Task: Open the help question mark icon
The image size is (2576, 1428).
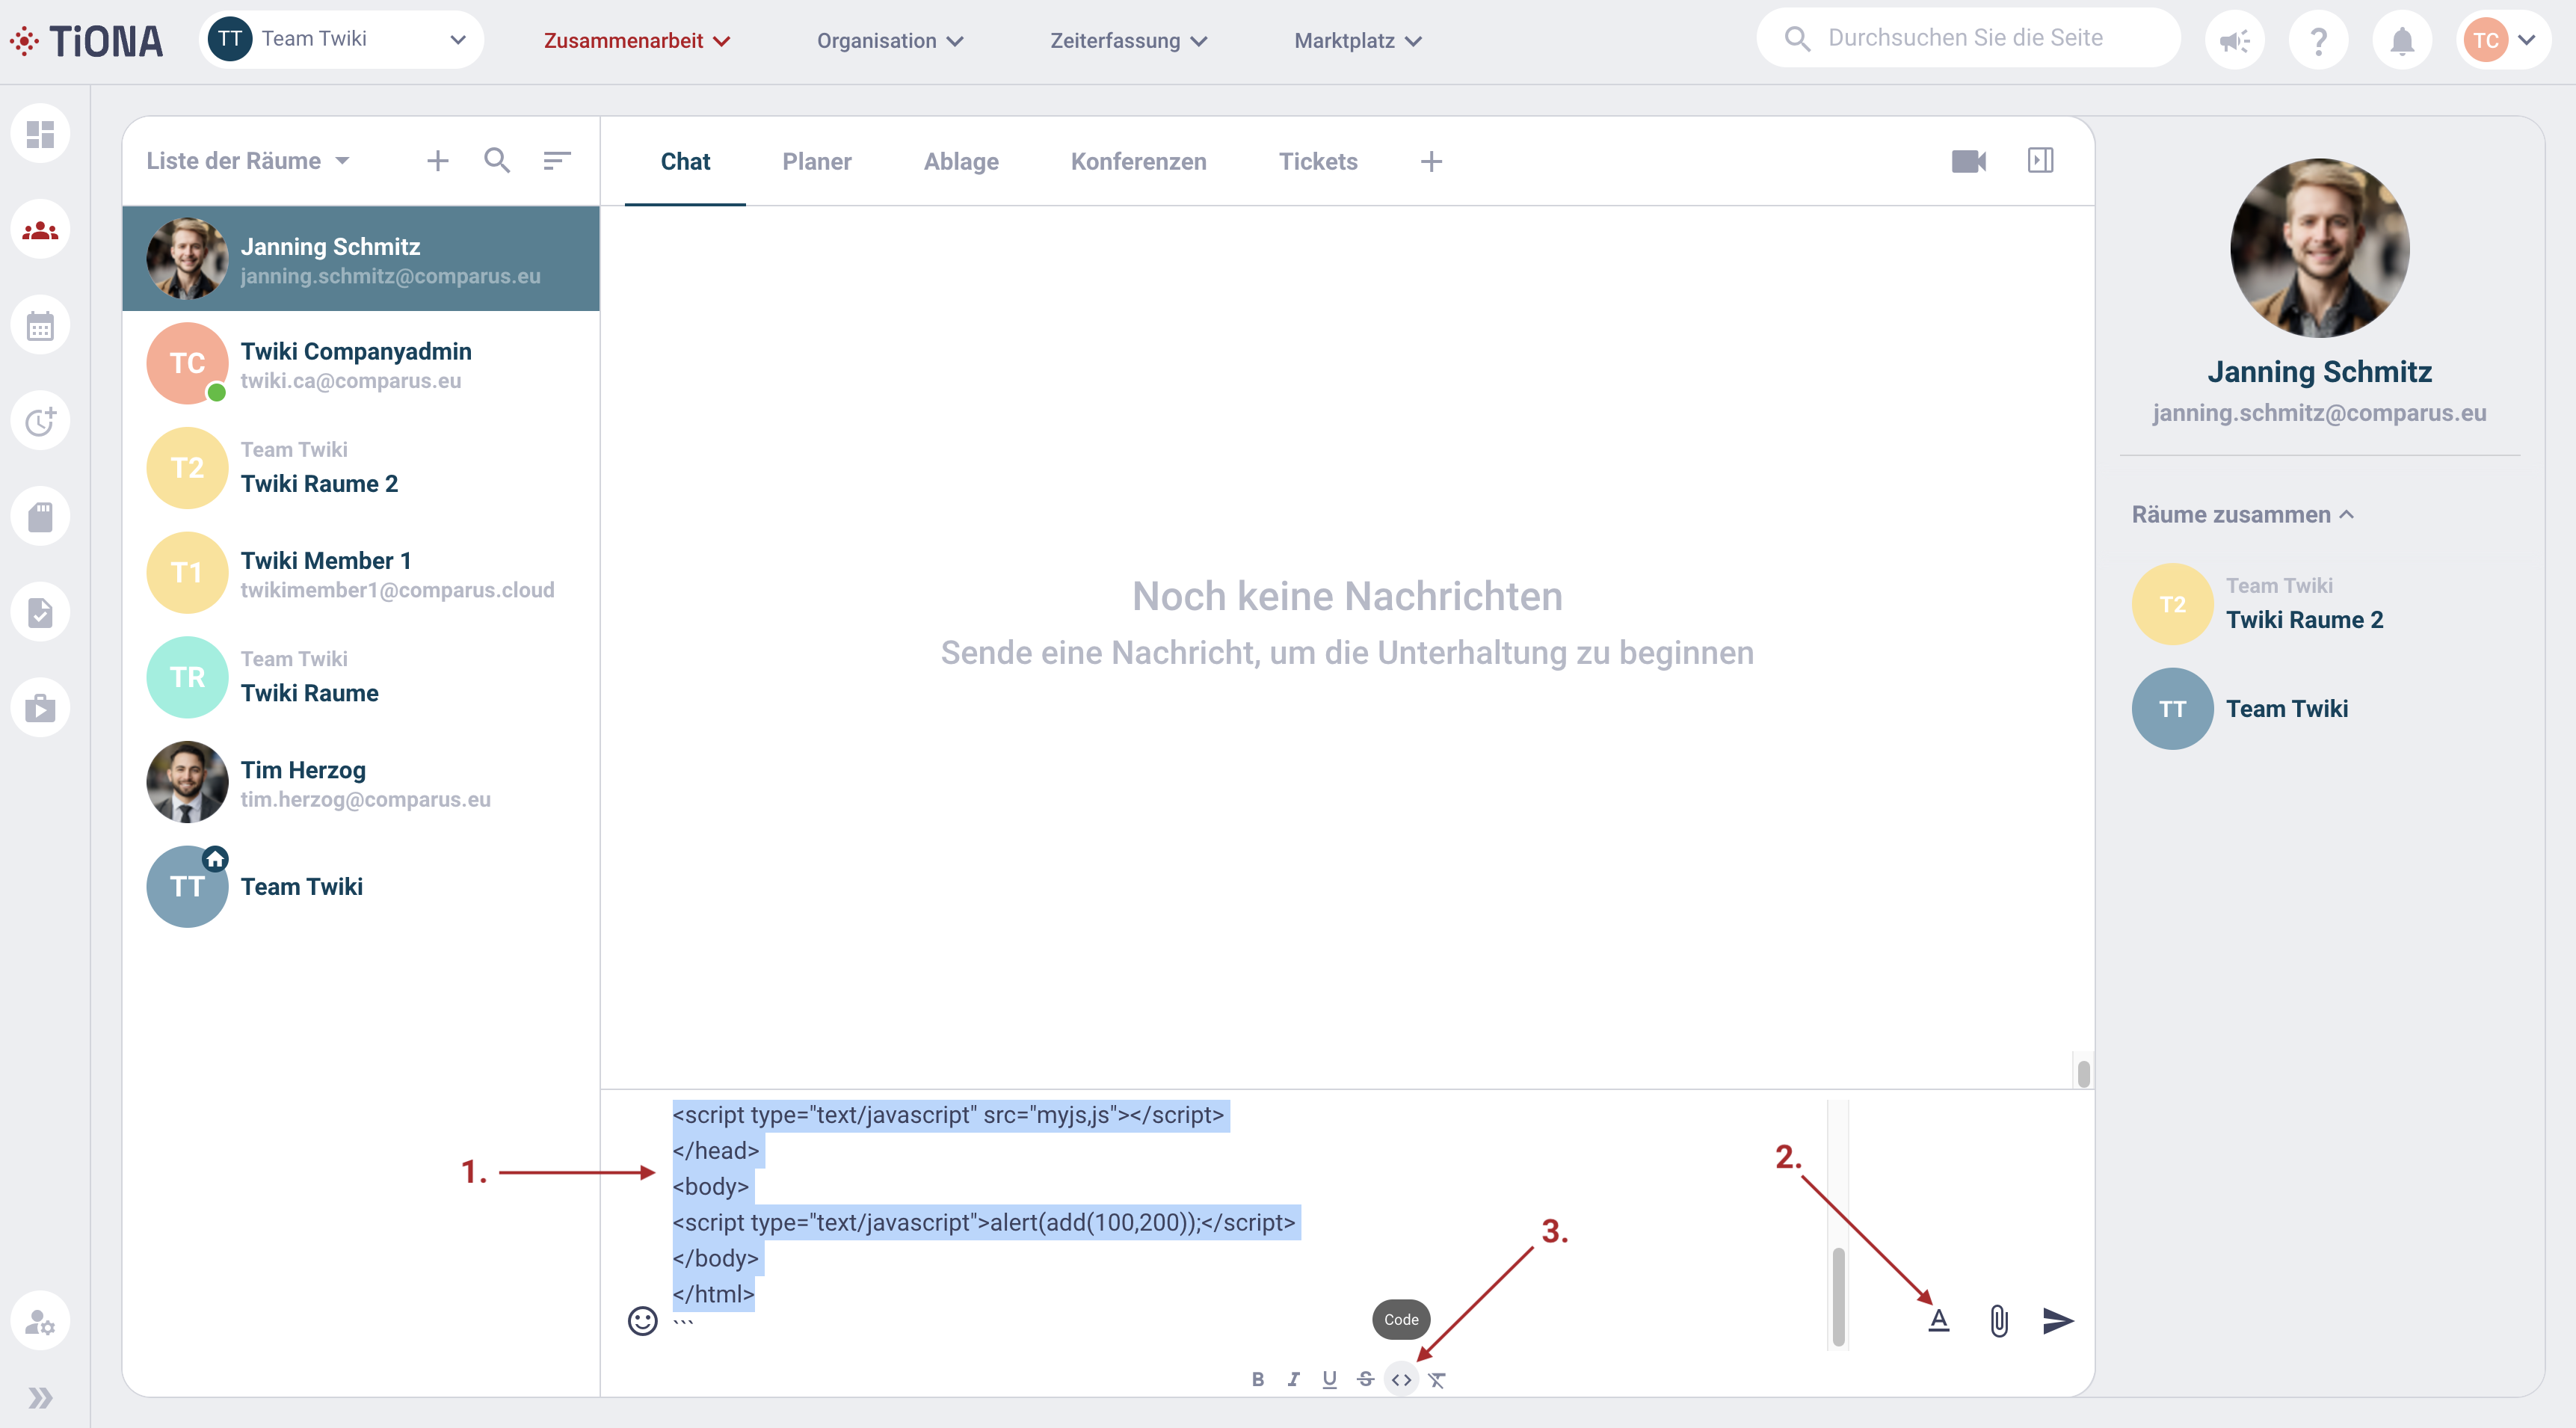Action: (x=2318, y=40)
